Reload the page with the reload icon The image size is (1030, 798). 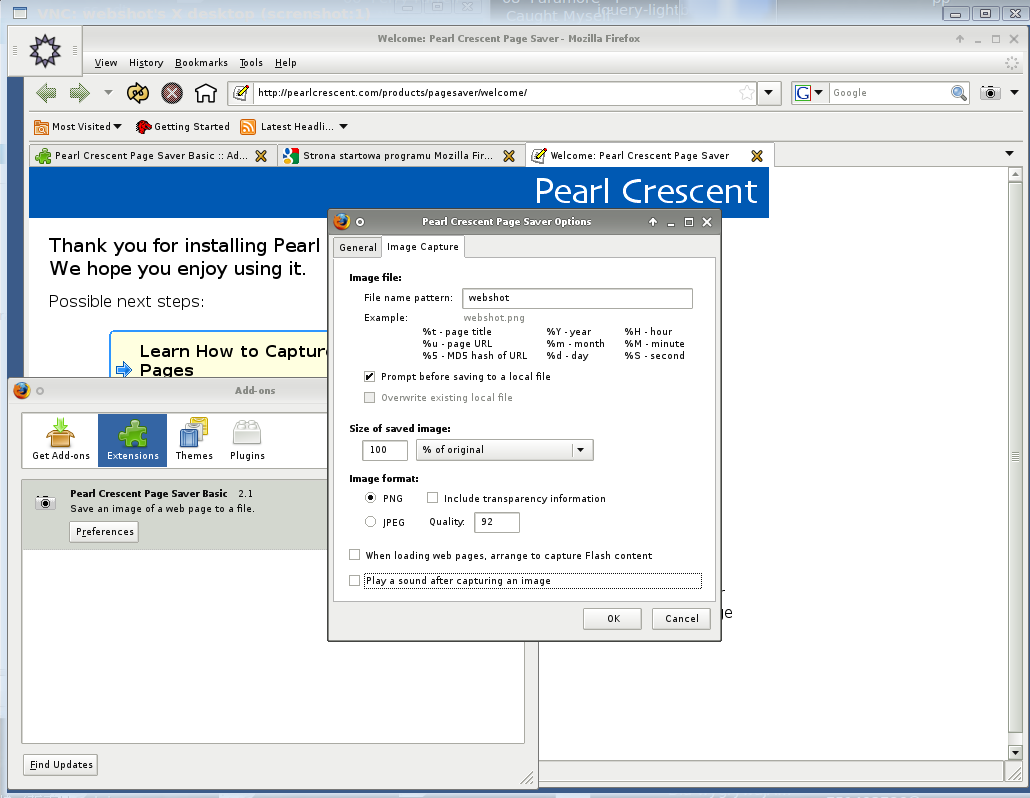(138, 93)
